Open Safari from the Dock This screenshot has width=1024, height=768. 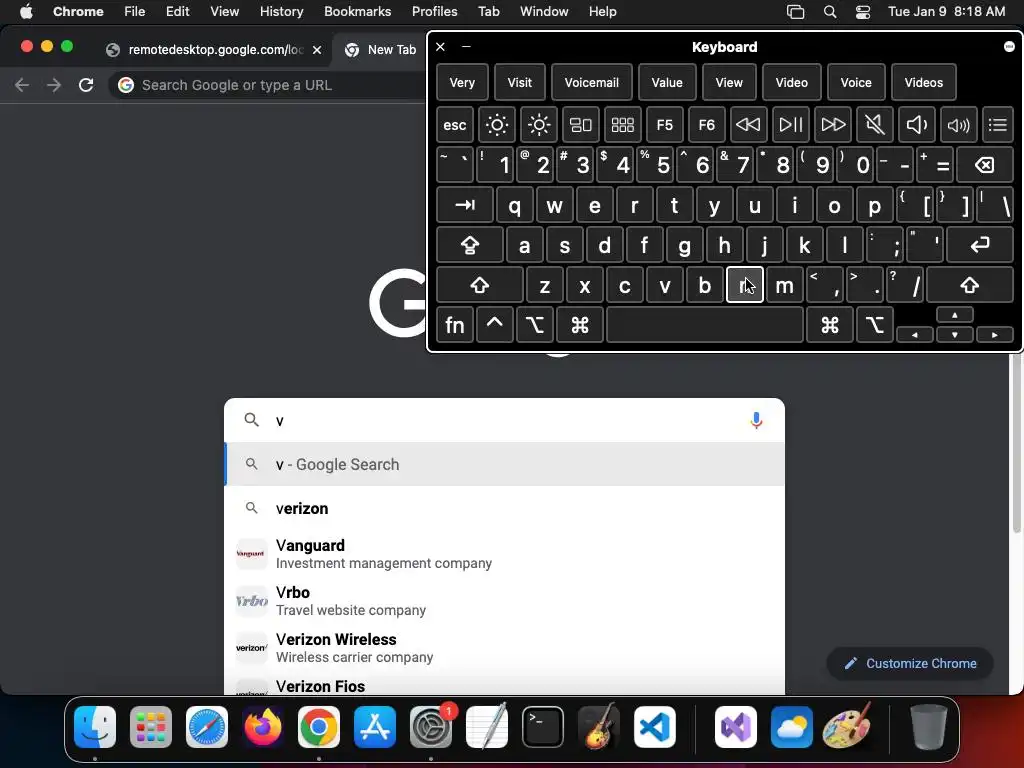[x=207, y=727]
